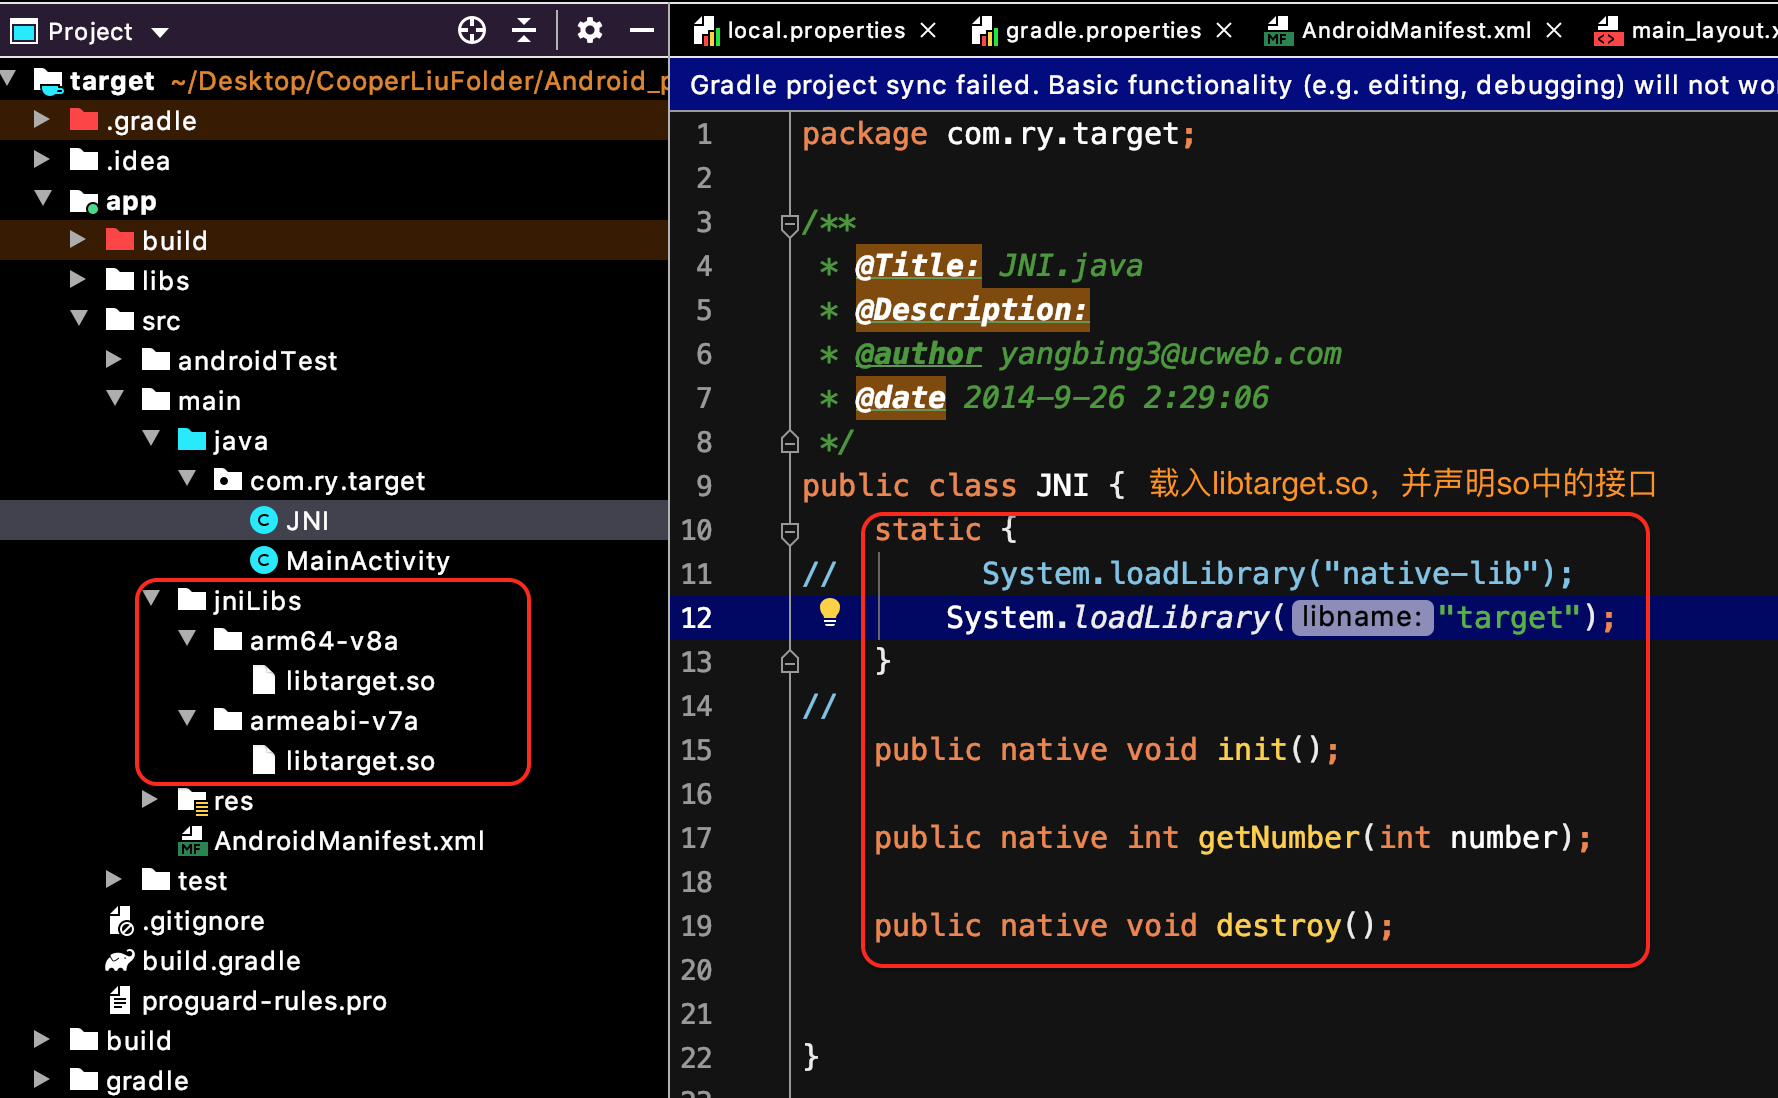Collapse the target root project node
The image size is (1778, 1098).
point(9,78)
